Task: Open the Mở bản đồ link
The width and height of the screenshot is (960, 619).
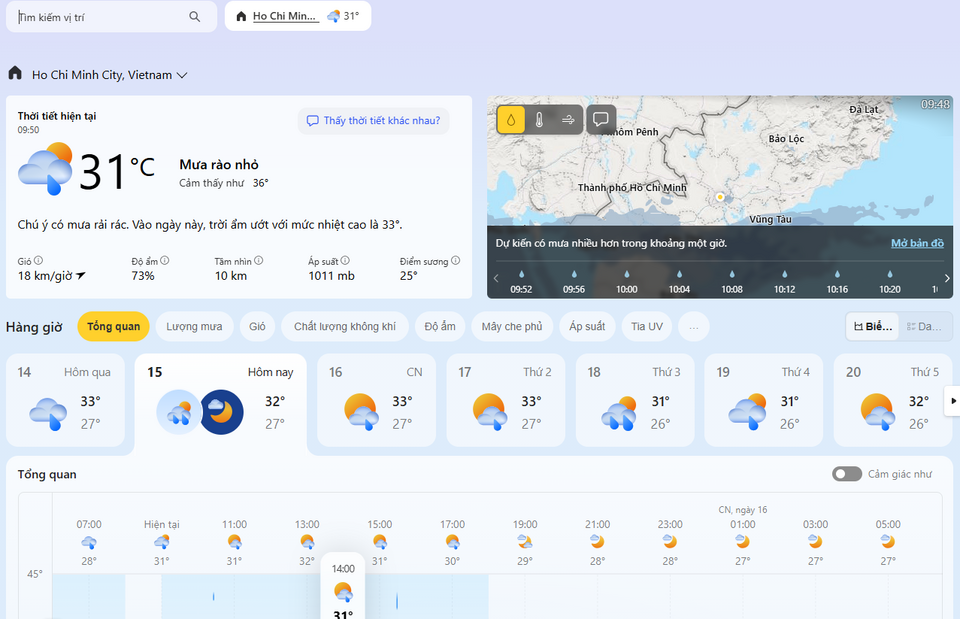Action: pyautogui.click(x=917, y=243)
